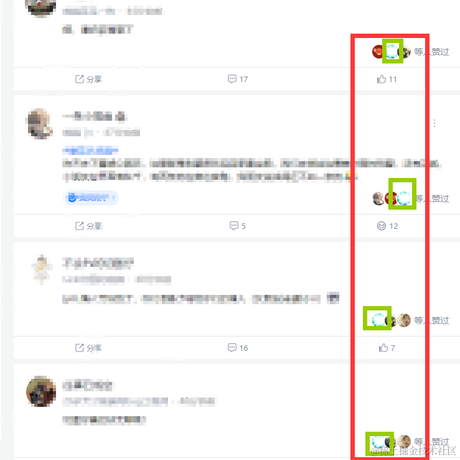Open the comment icon showing 5
The height and width of the screenshot is (460, 460).
[238, 226]
